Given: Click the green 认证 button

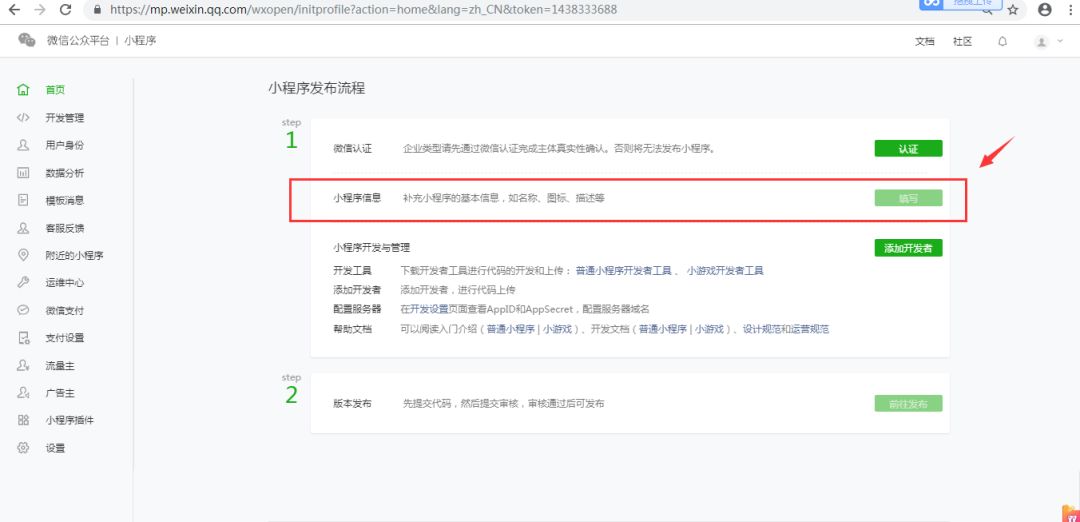Looking at the screenshot, I should tap(908, 149).
